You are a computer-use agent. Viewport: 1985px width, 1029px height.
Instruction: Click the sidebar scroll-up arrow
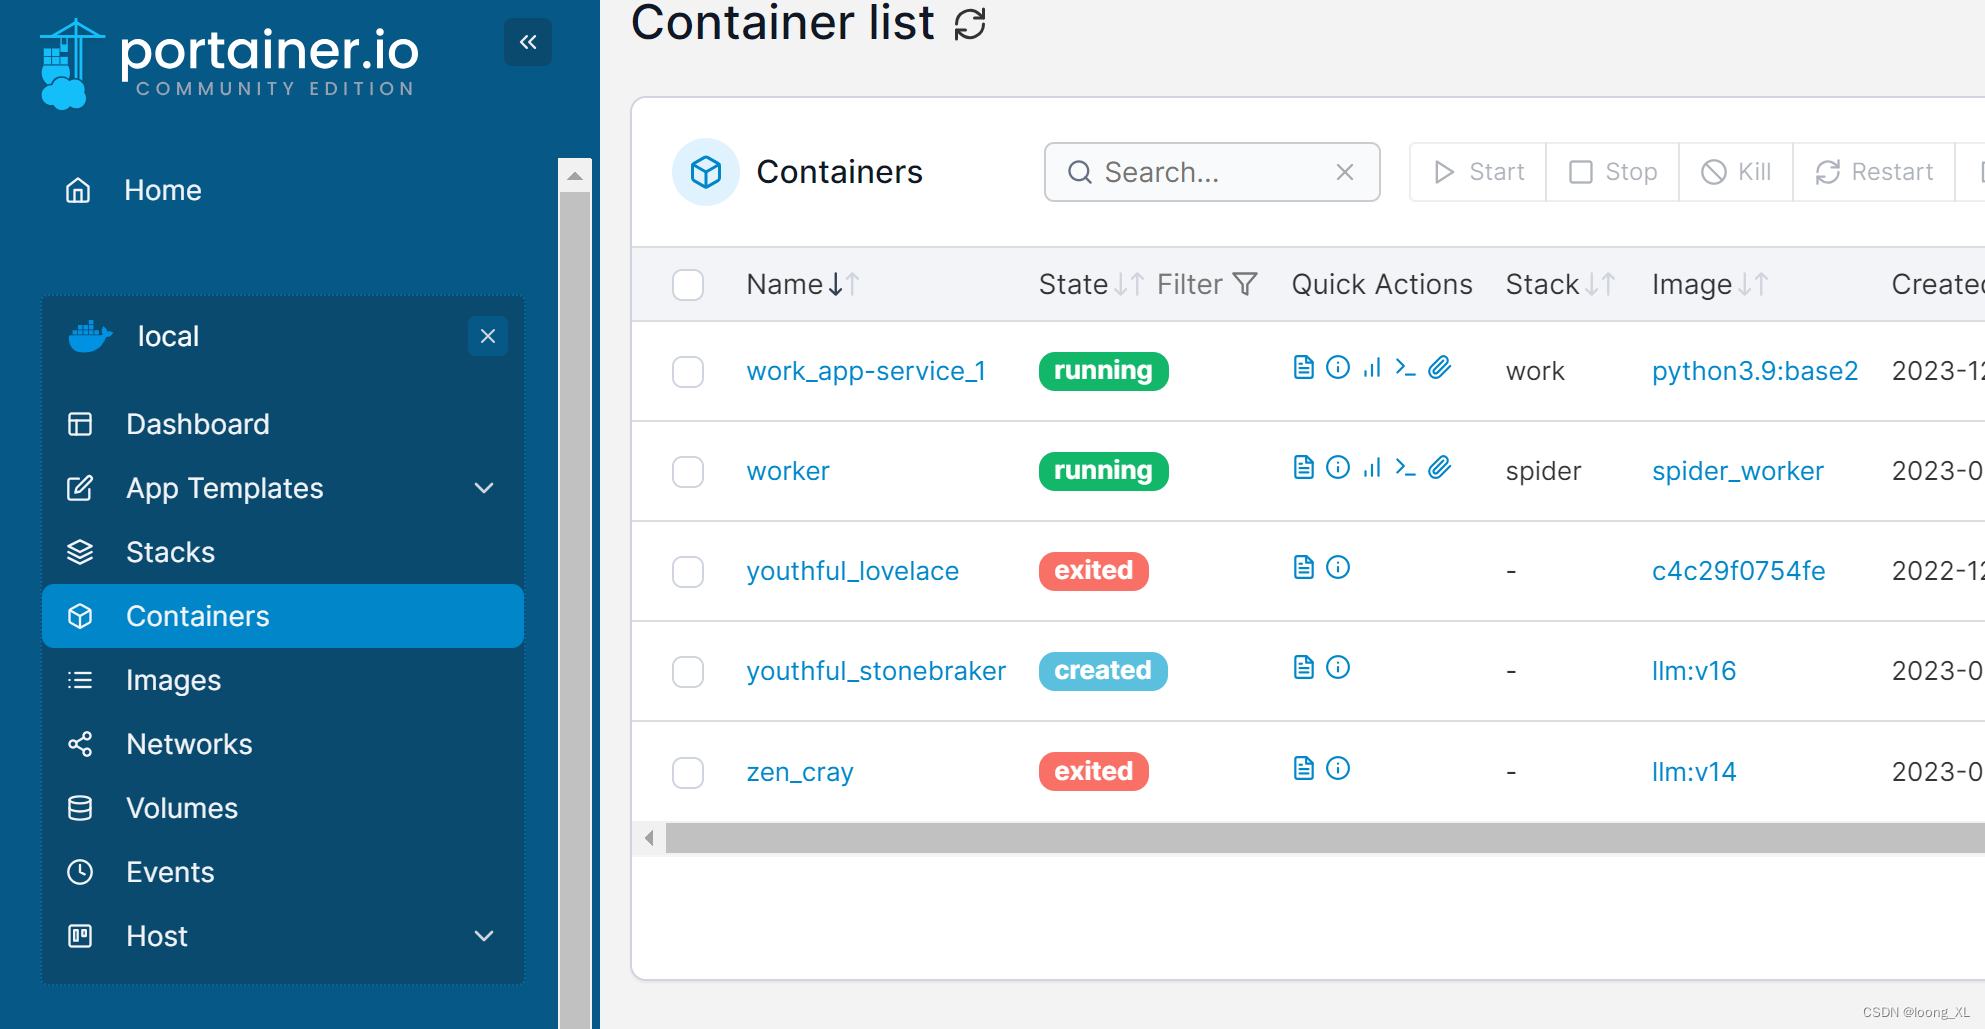[574, 175]
